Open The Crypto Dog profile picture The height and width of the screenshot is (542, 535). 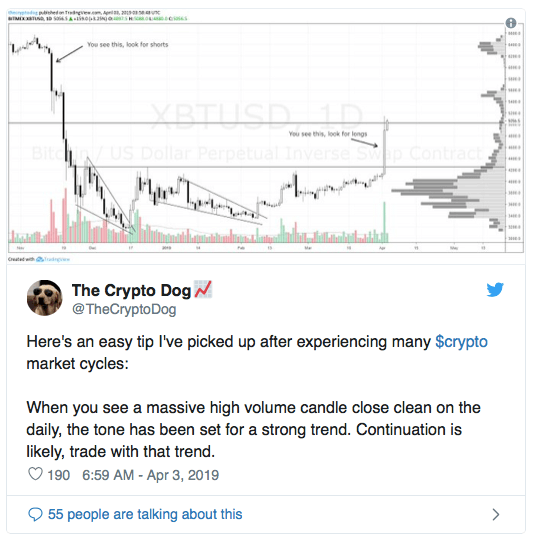pyautogui.click(x=45, y=298)
